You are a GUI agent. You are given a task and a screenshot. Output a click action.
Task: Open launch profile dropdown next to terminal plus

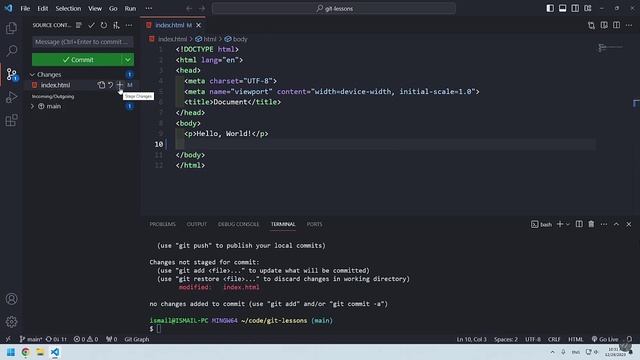click(x=567, y=224)
